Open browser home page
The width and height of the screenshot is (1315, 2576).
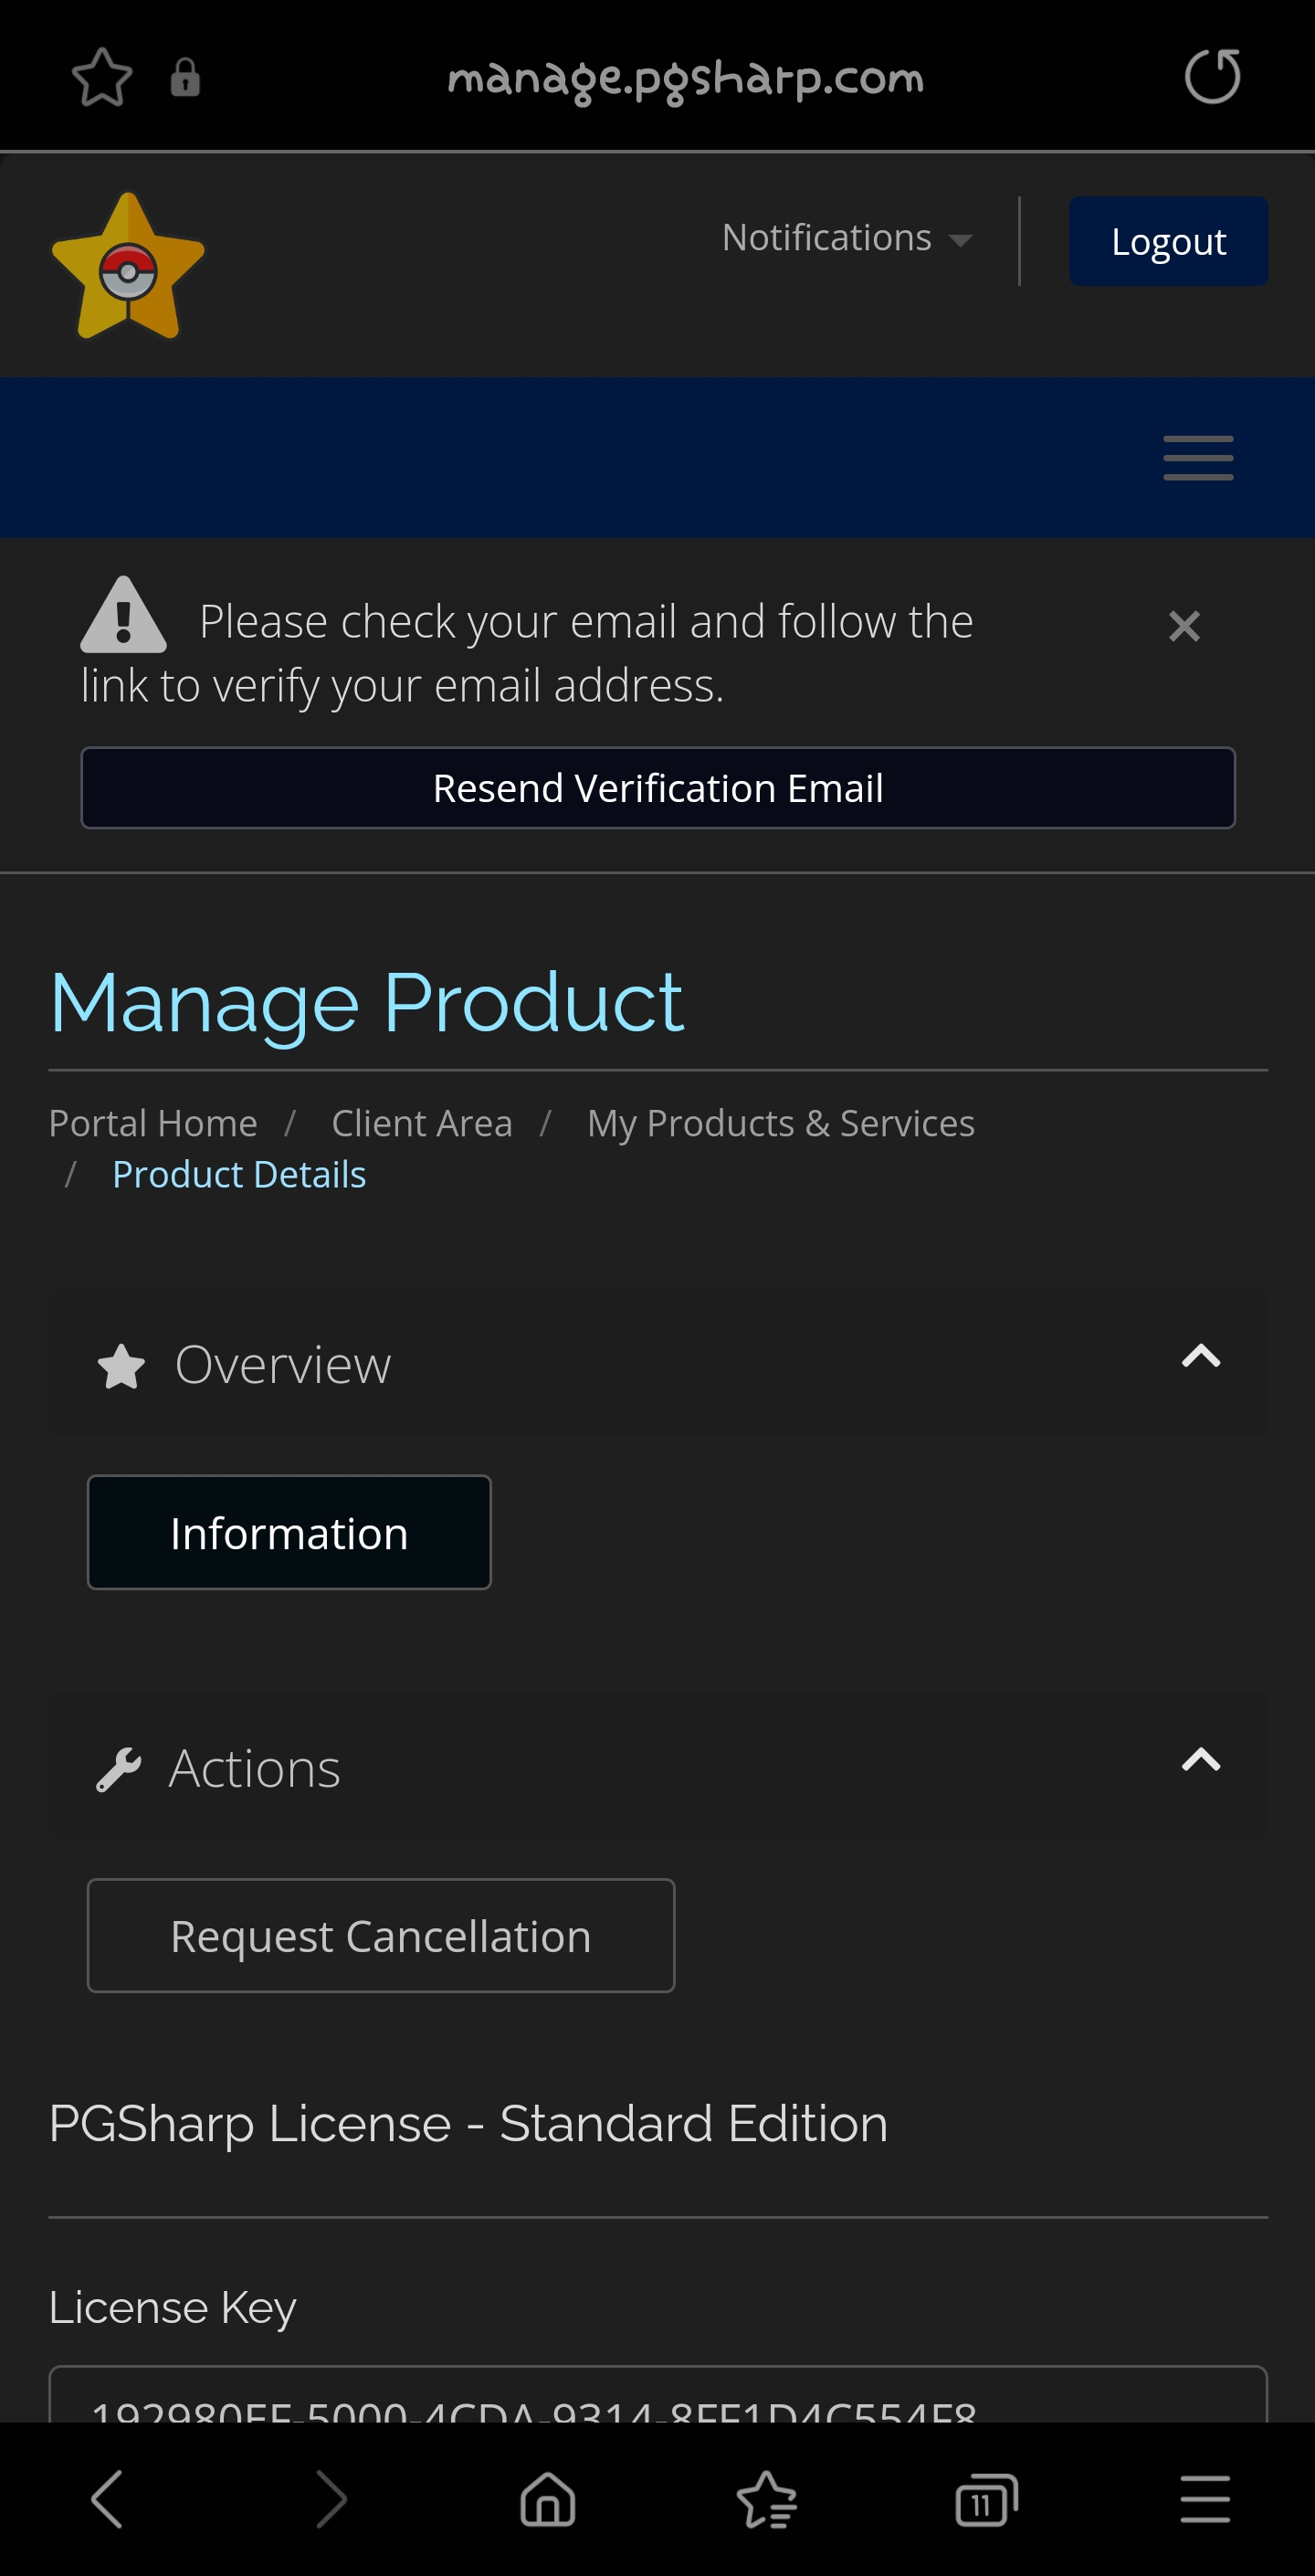[x=548, y=2499]
